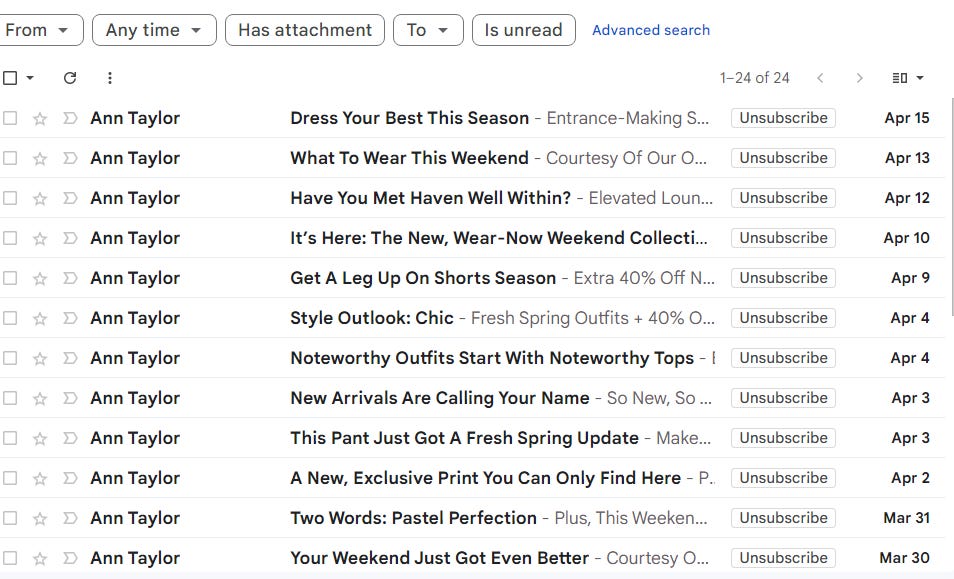
Task: Star the Get A Leg Up On Shorts email
Action: 40,279
